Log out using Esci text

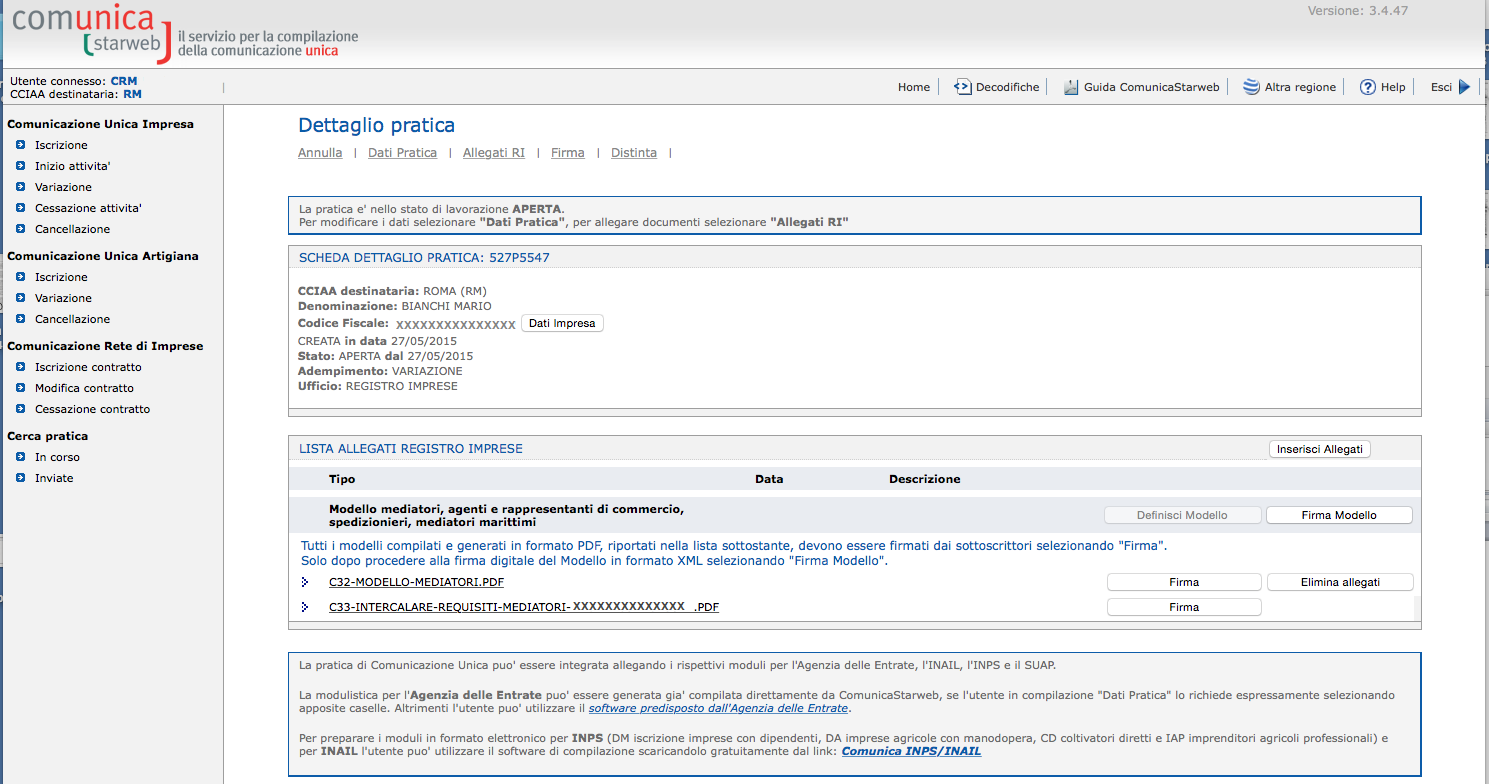(x=1441, y=87)
